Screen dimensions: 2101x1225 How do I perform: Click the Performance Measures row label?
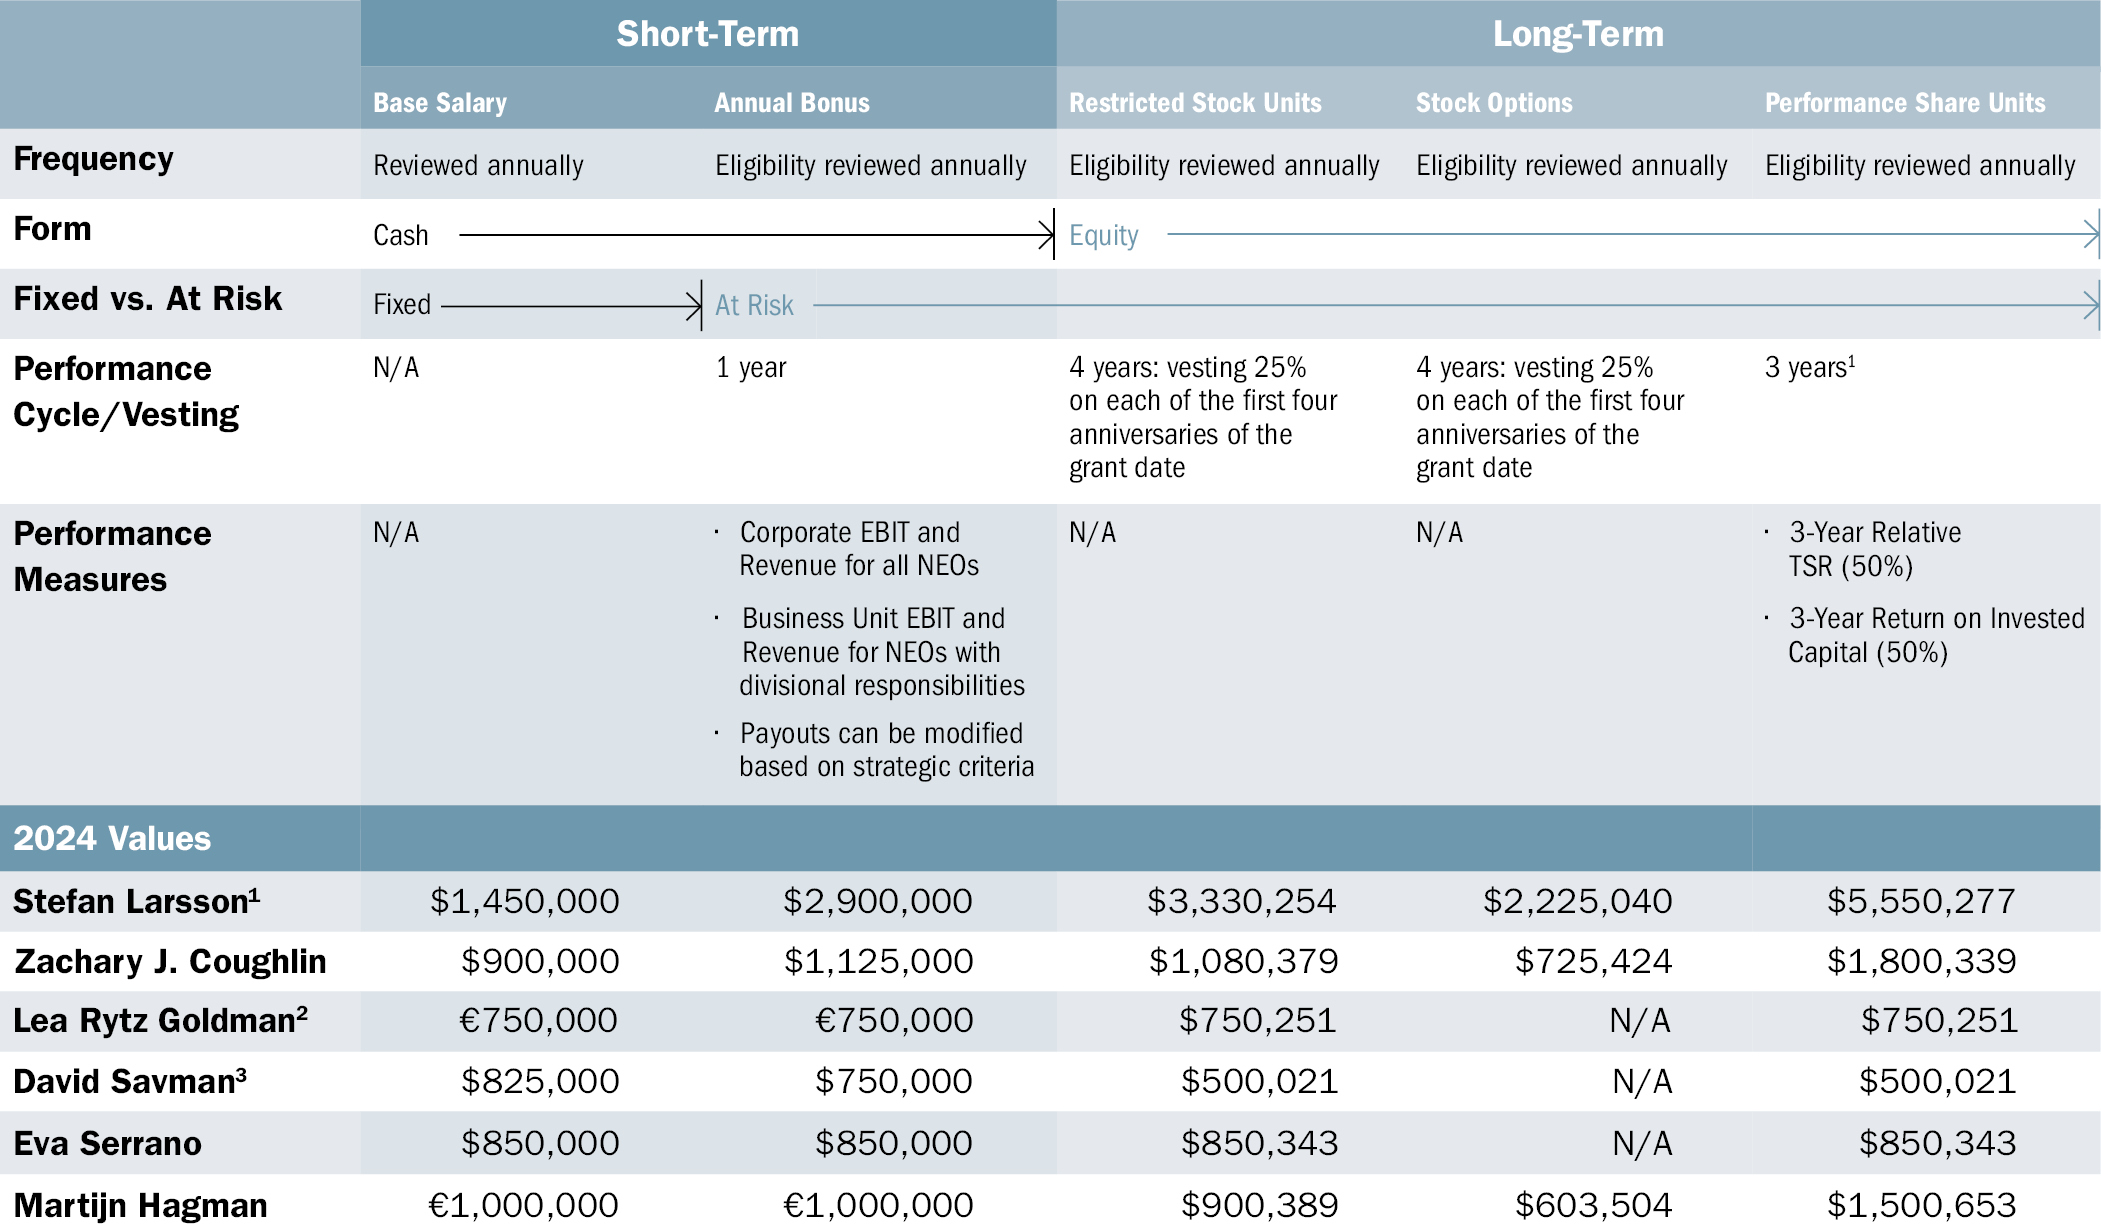[x=112, y=556]
